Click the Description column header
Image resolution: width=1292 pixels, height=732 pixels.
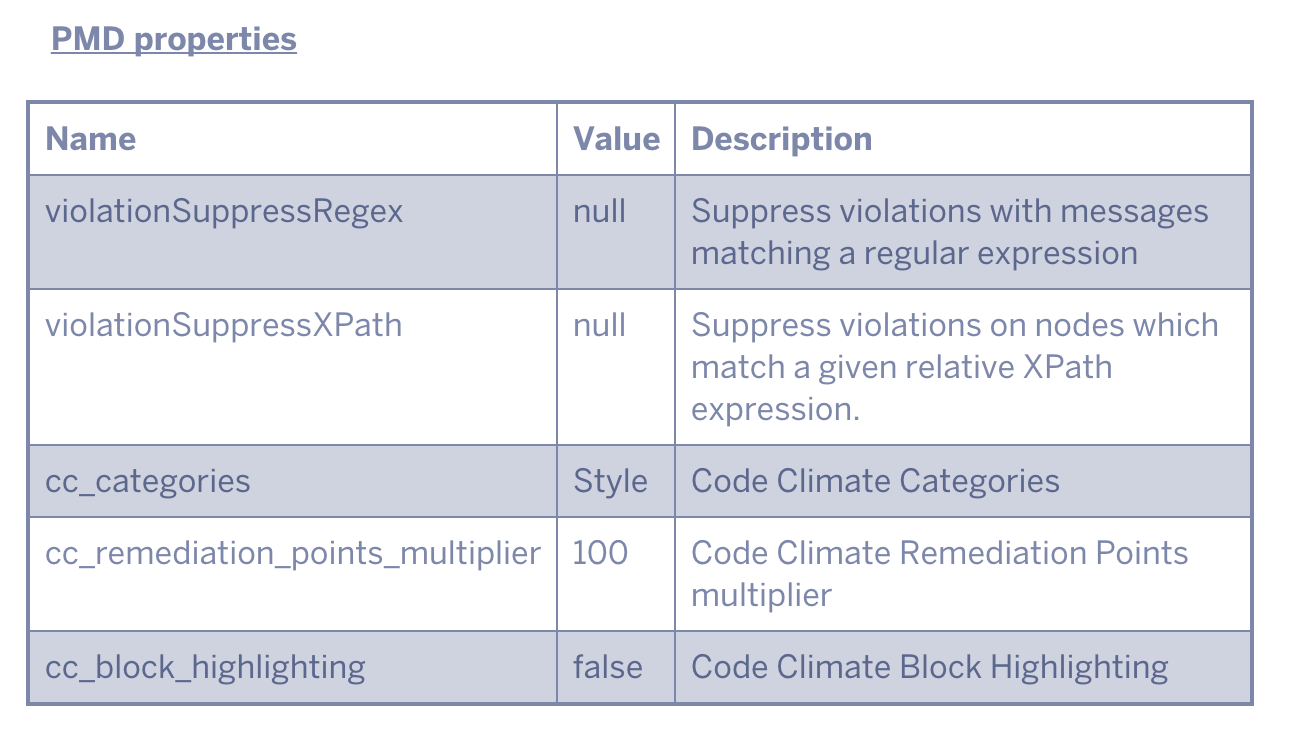782,139
